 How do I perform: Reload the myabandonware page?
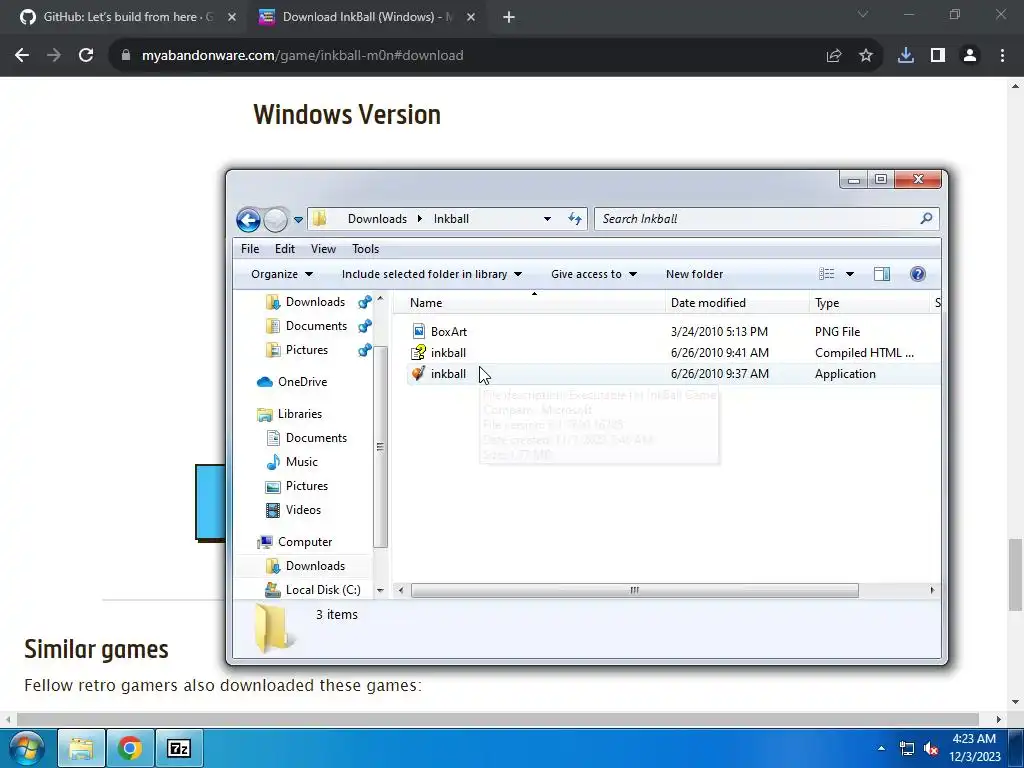point(86,56)
